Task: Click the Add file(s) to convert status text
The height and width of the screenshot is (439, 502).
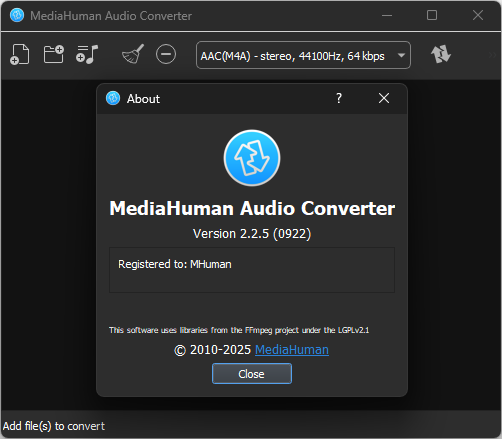Action: click(x=54, y=426)
